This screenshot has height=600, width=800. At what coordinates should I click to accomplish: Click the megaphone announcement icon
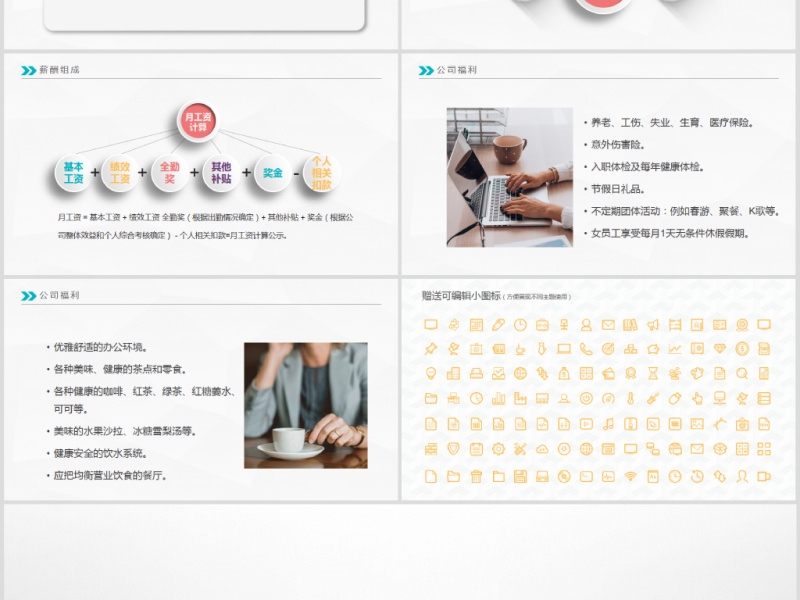tap(651, 324)
